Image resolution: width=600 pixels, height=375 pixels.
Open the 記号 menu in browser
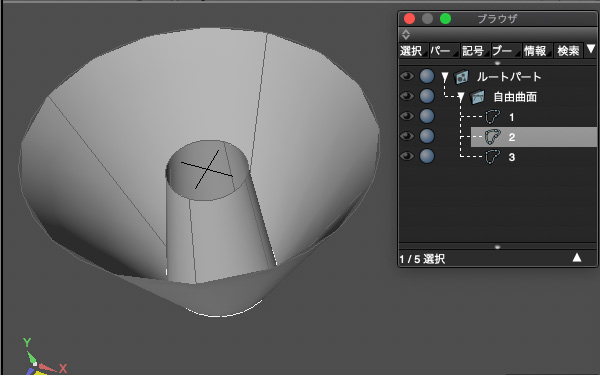(x=475, y=51)
